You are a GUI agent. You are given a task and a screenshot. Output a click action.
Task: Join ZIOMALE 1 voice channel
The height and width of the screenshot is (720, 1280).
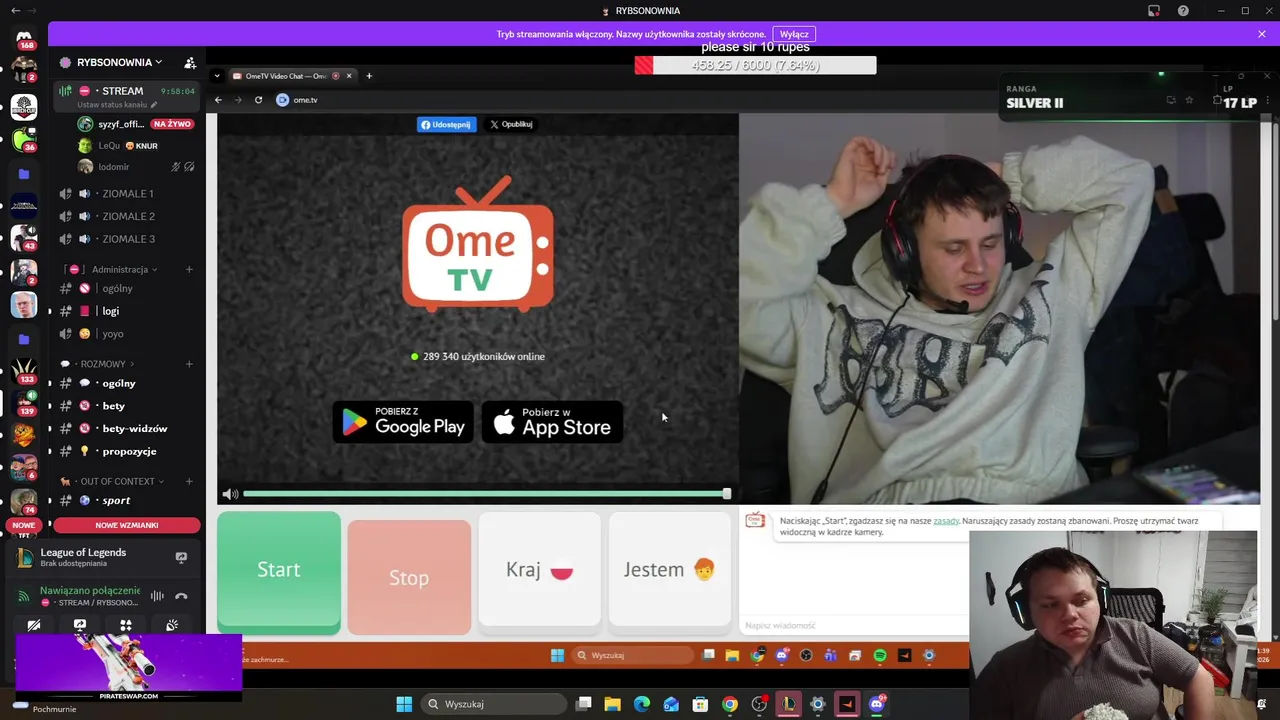click(127, 194)
